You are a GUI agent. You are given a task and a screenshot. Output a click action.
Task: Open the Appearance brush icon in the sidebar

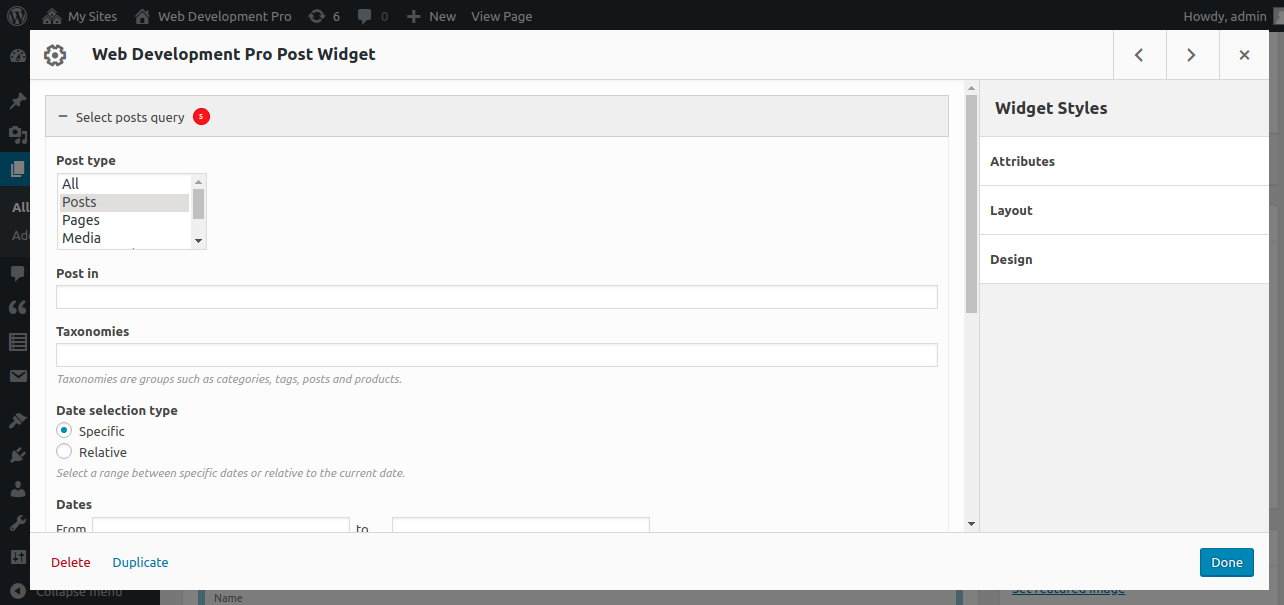pos(17,421)
